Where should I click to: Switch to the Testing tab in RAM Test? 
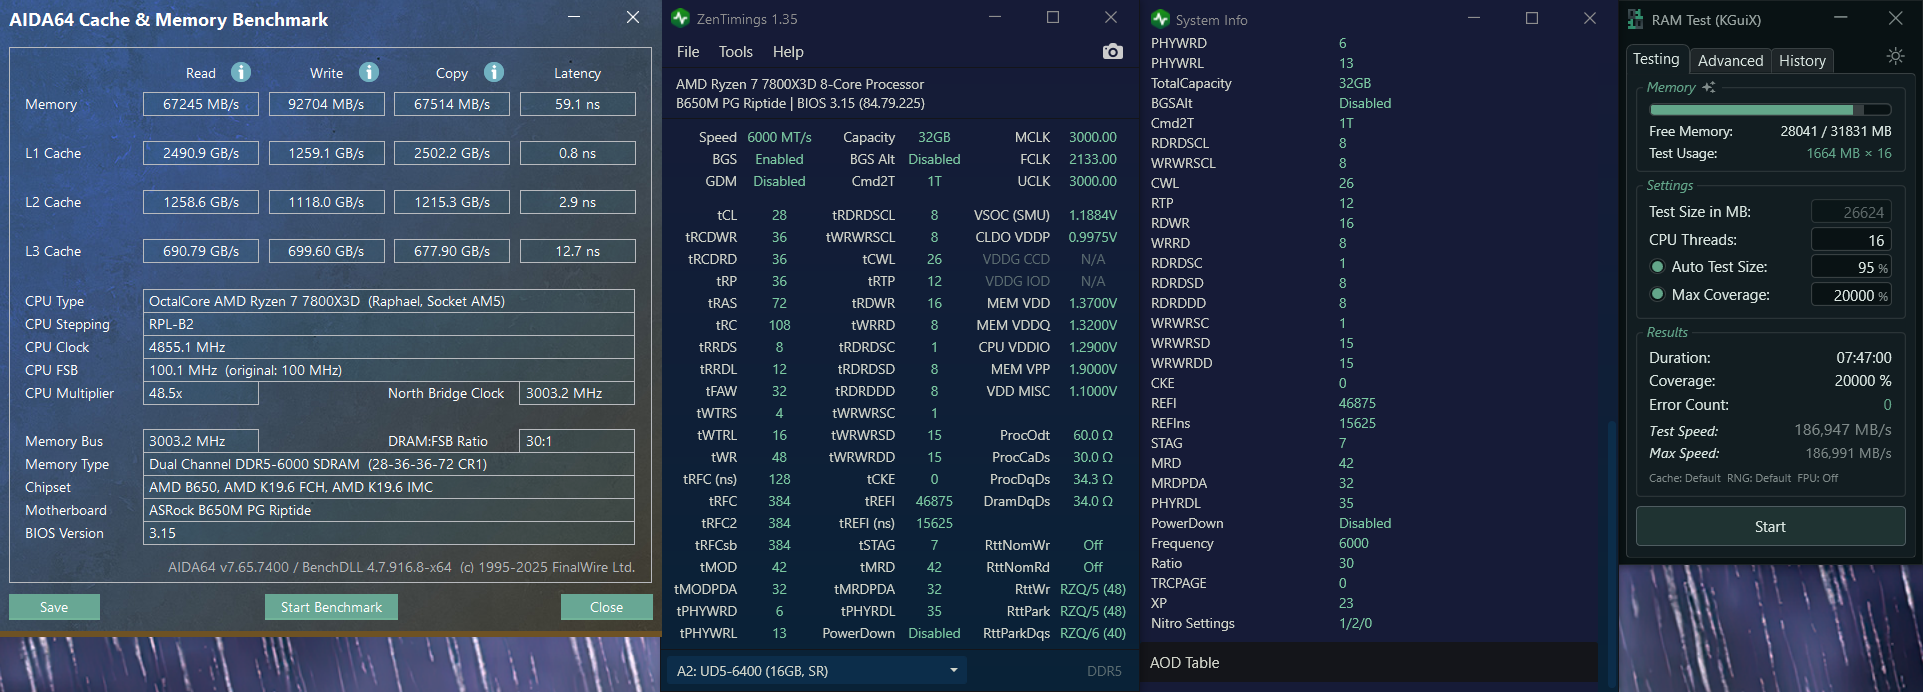(x=1656, y=59)
